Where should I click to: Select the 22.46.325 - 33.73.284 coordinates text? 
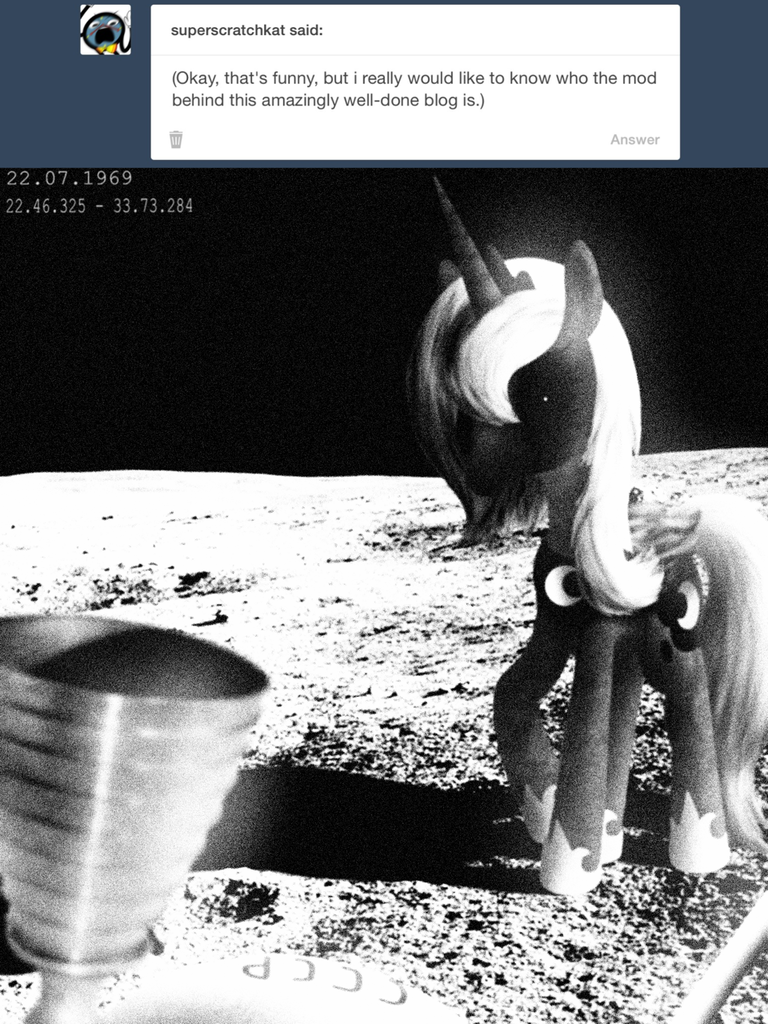[99, 206]
